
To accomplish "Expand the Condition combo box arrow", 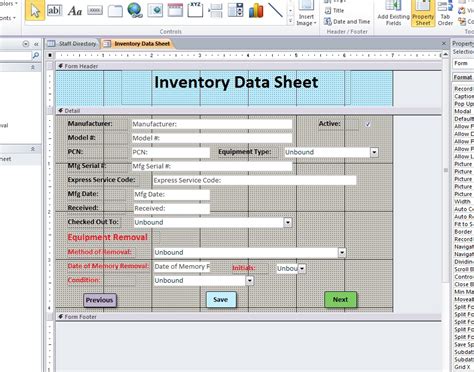I will tap(250, 281).
